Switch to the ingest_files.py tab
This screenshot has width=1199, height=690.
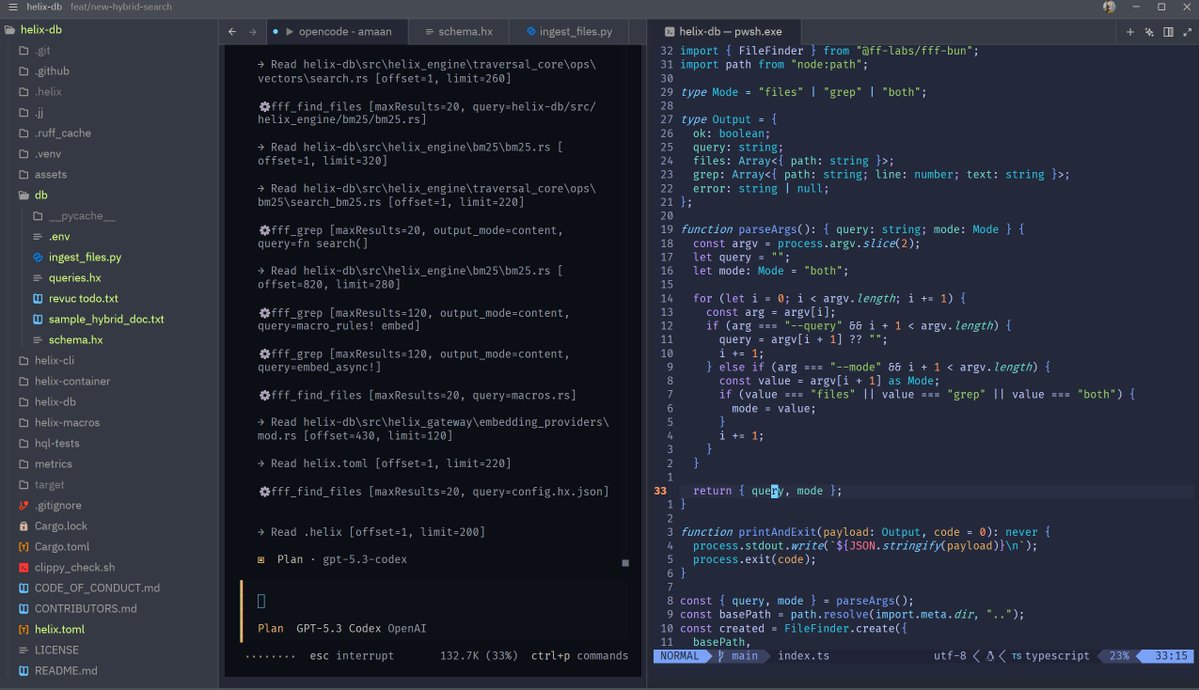(x=570, y=31)
